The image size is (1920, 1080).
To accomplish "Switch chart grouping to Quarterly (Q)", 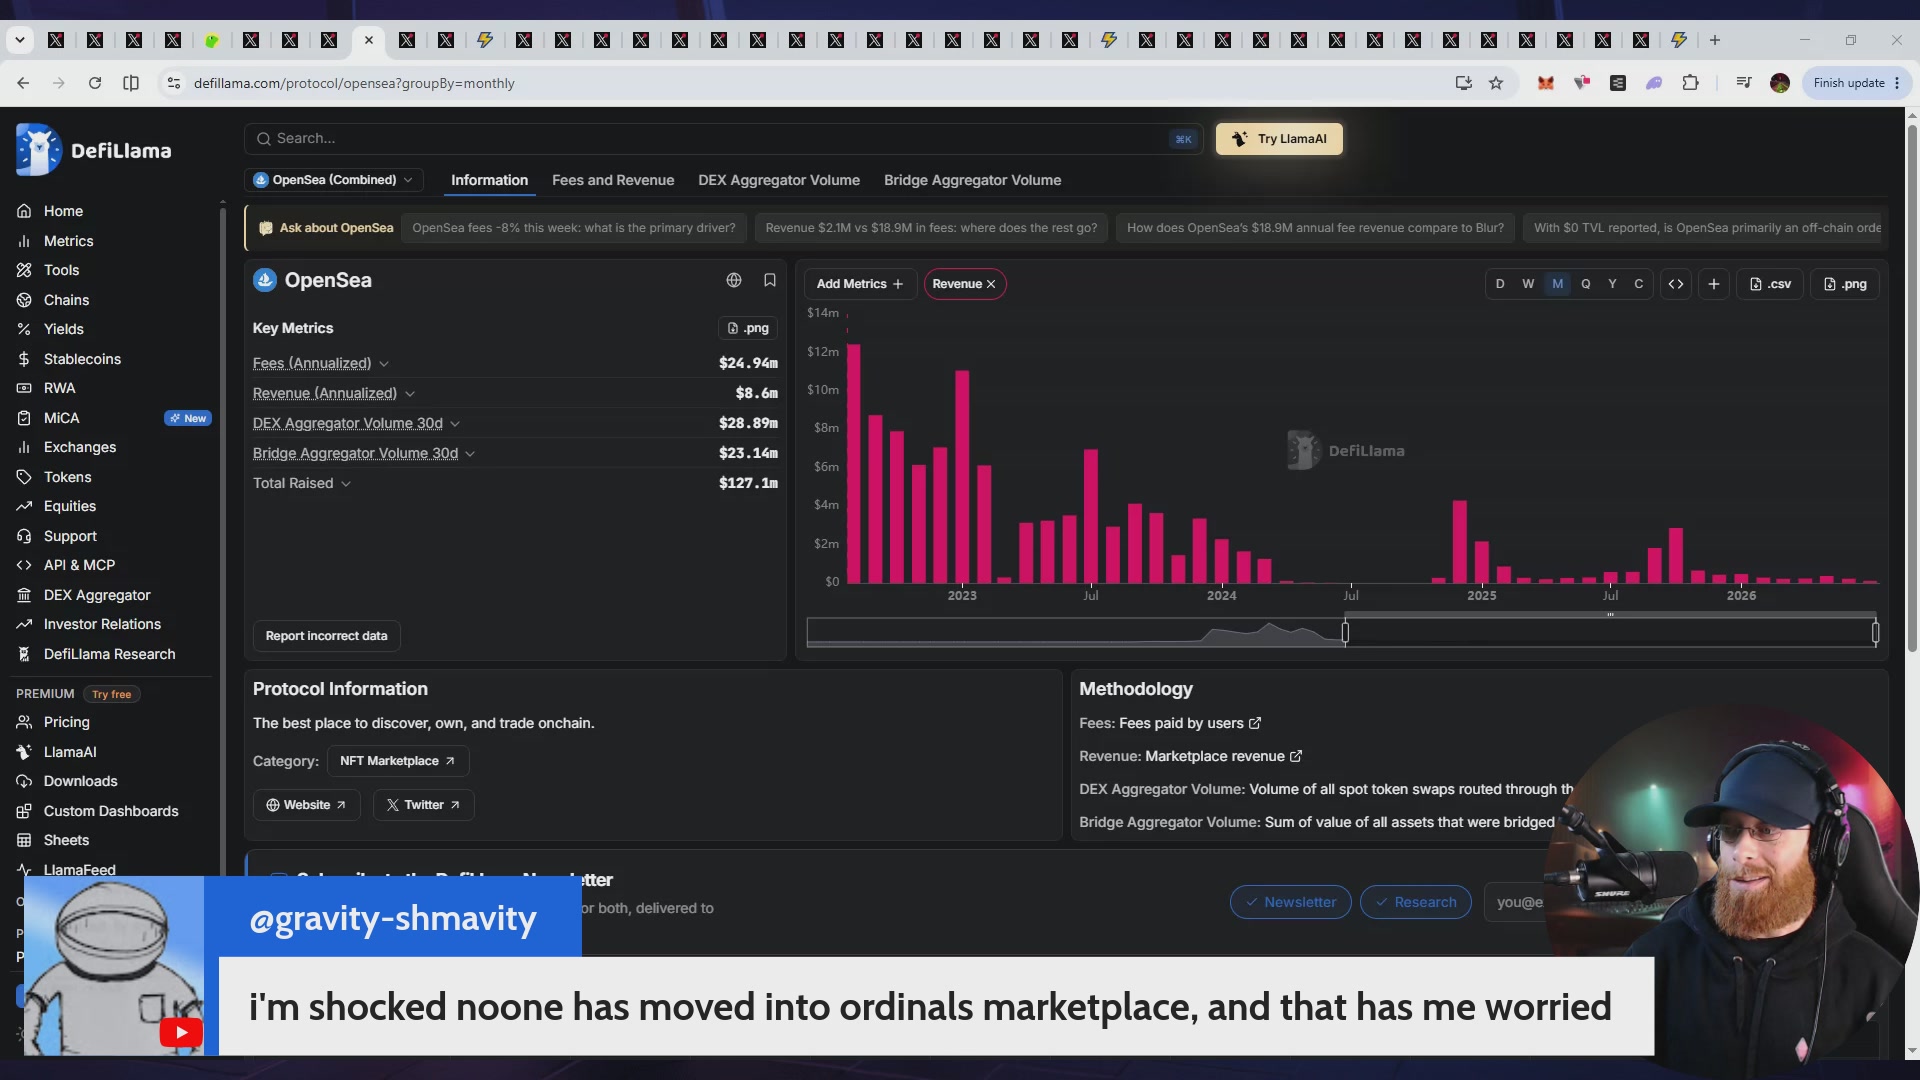I will click(x=1585, y=284).
